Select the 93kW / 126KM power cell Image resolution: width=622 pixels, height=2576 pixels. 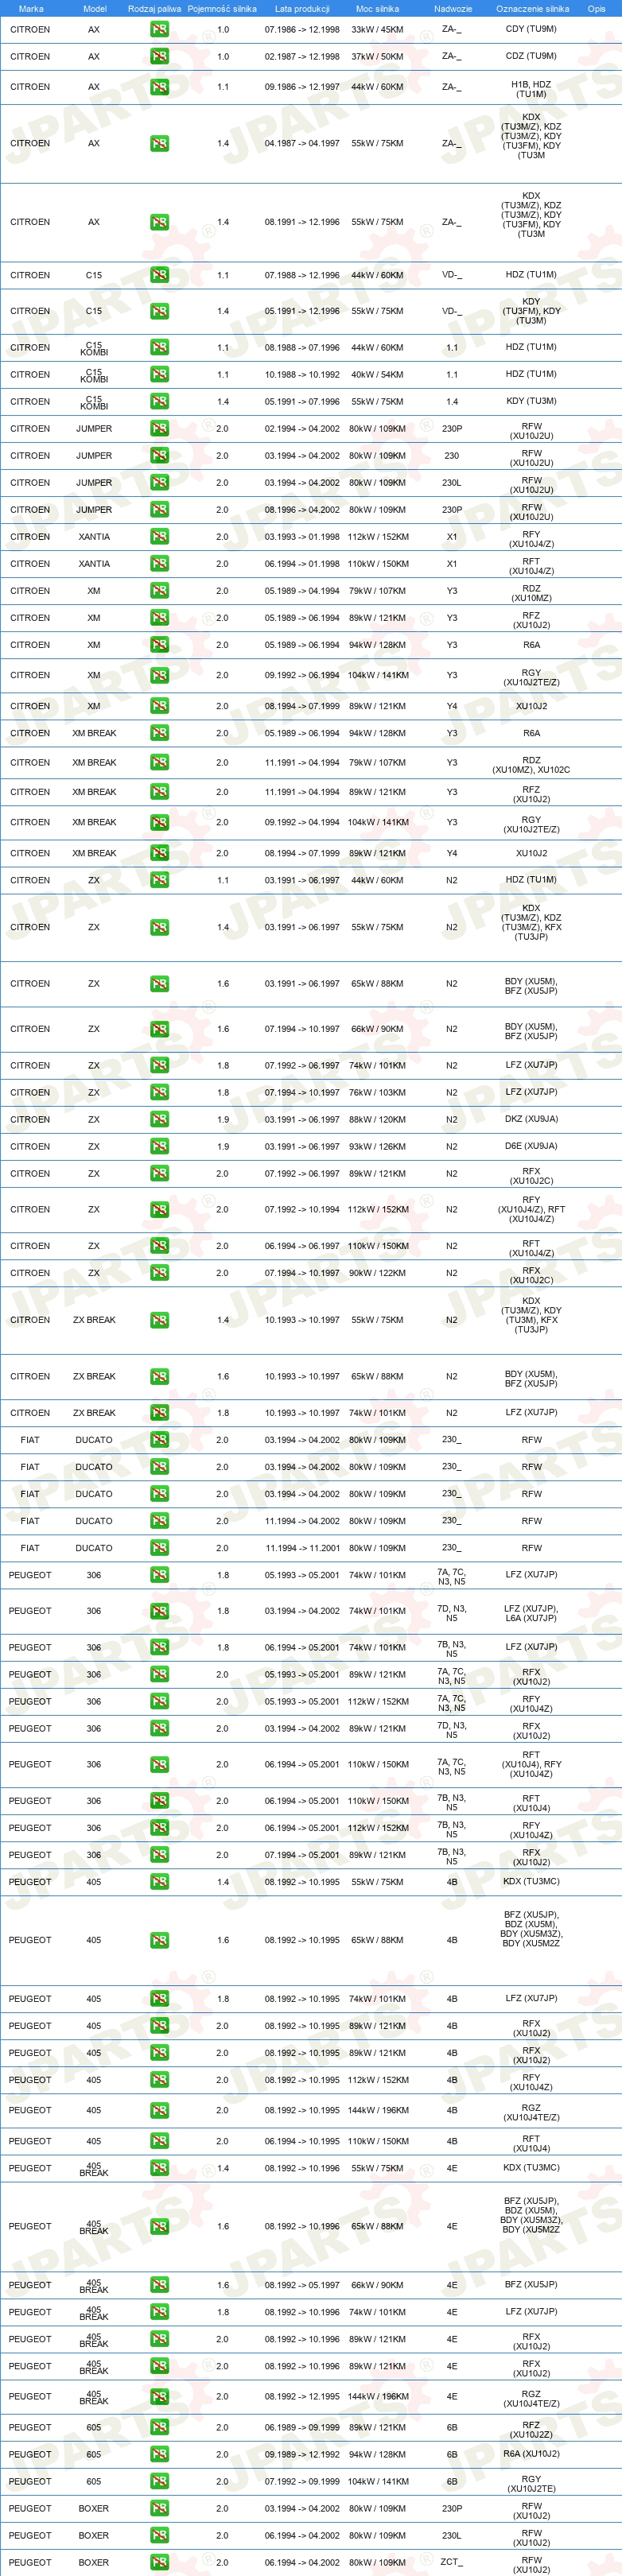tap(377, 1147)
